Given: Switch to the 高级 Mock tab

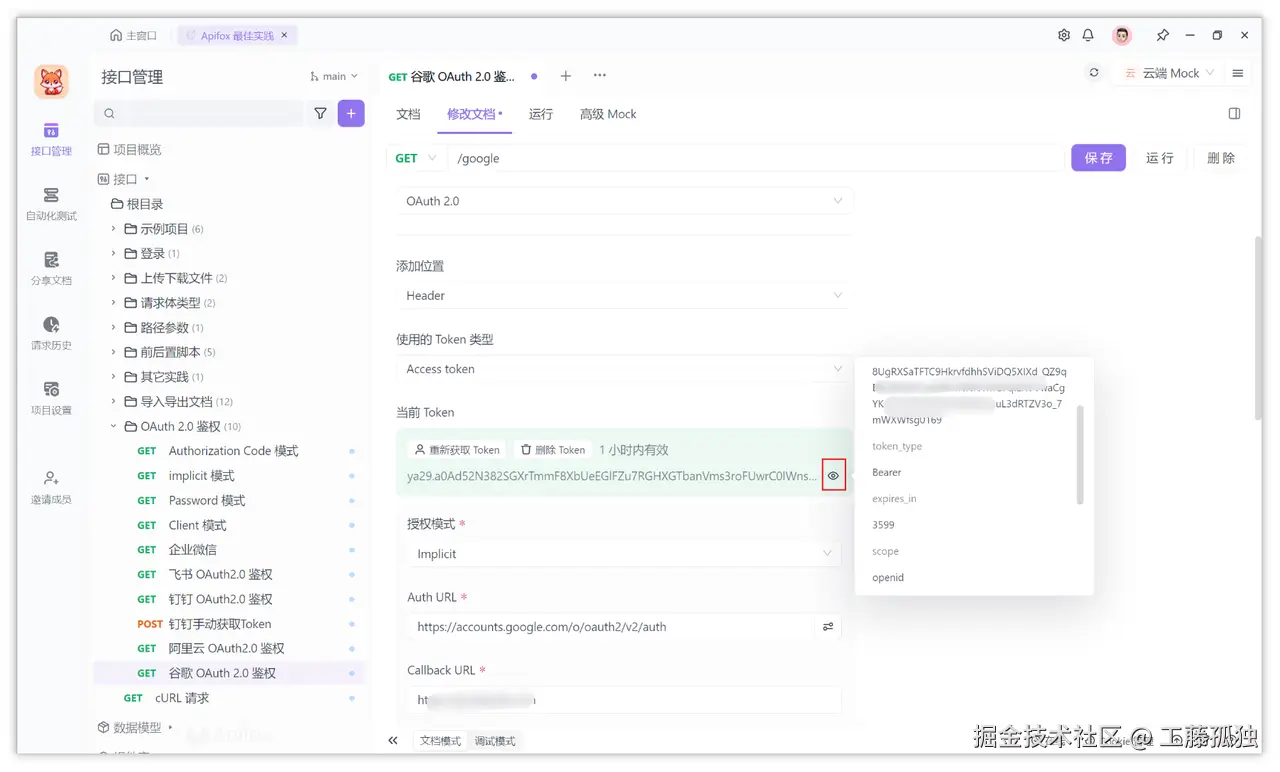Looking at the screenshot, I should [x=607, y=114].
